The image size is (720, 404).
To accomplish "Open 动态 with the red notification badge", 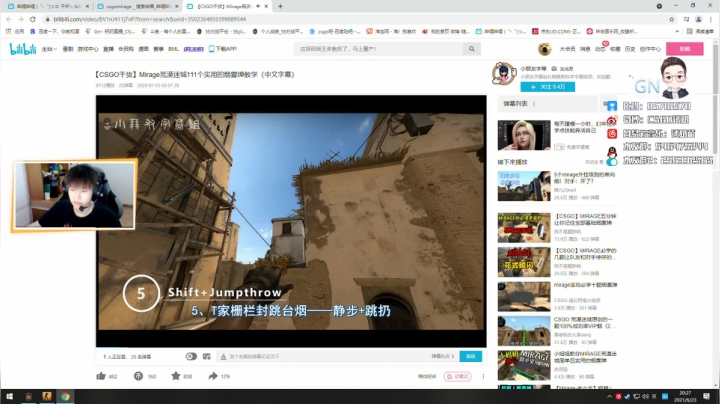I will [601, 48].
